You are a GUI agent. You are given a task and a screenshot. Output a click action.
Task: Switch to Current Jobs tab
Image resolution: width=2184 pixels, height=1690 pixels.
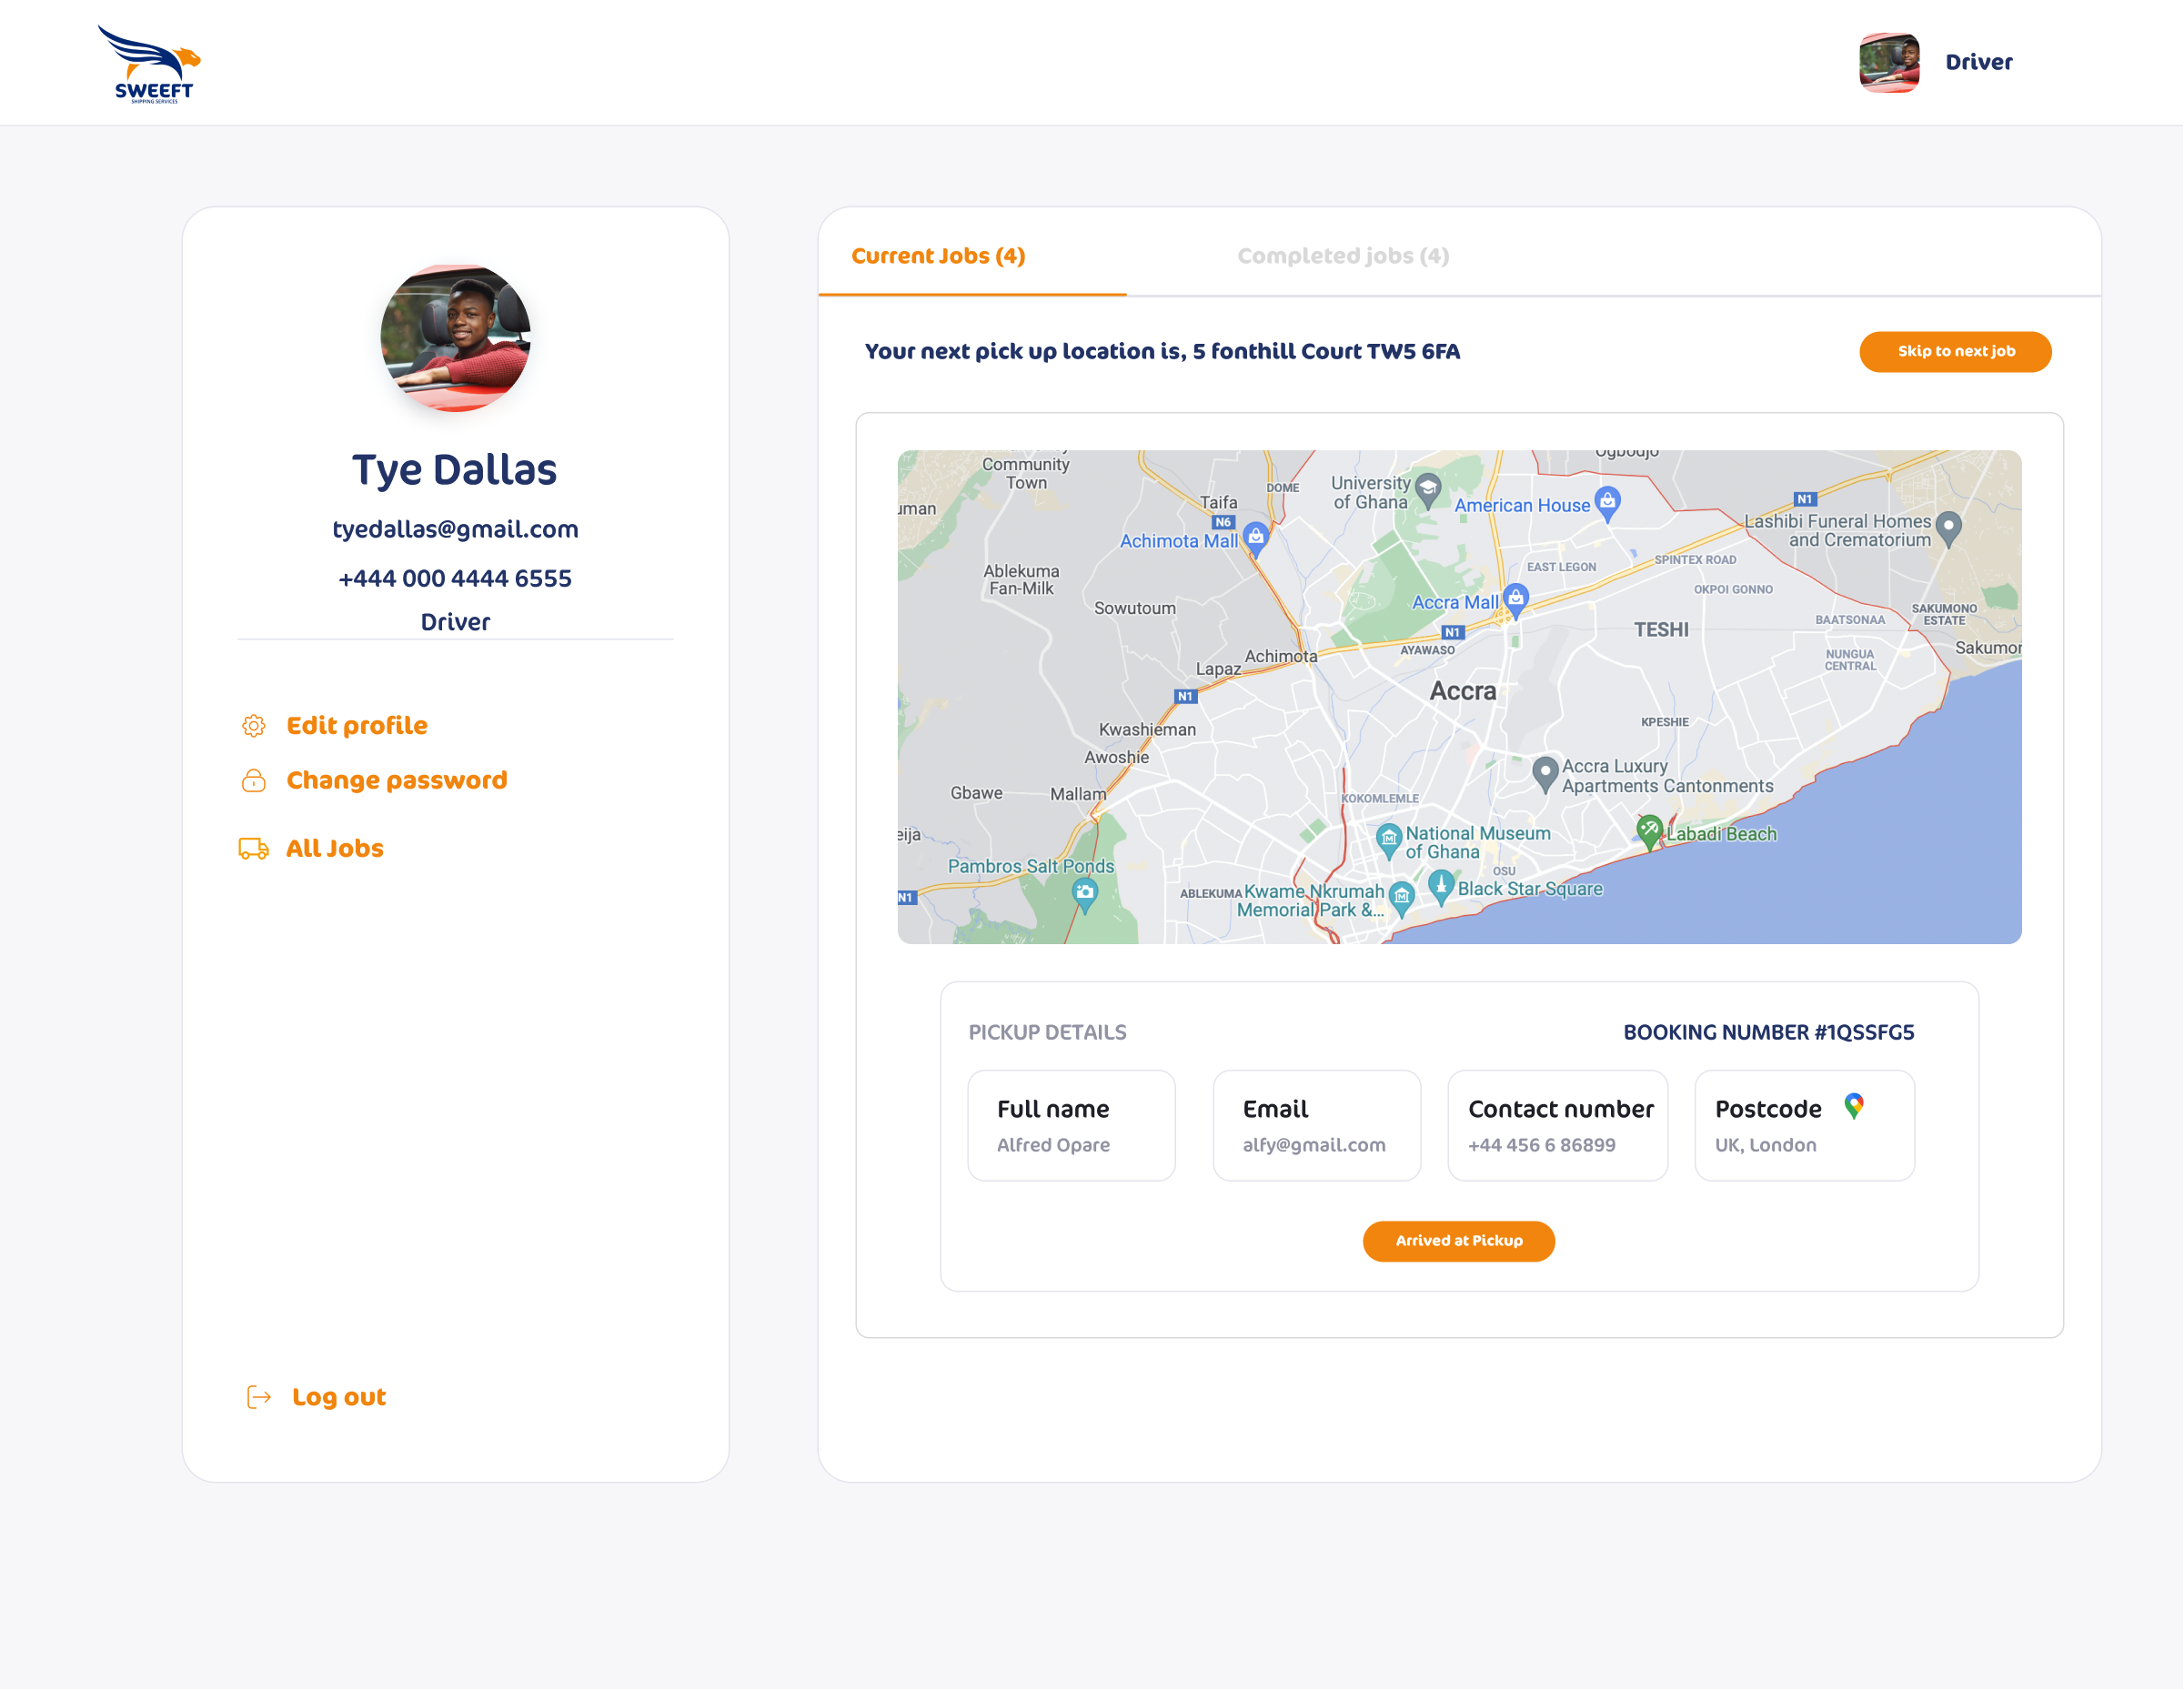(938, 256)
